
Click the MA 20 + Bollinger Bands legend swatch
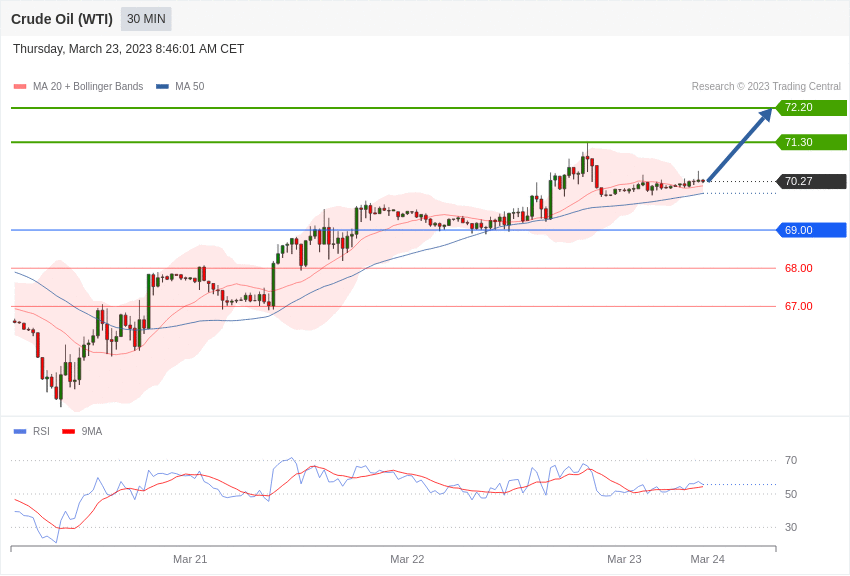(20, 86)
